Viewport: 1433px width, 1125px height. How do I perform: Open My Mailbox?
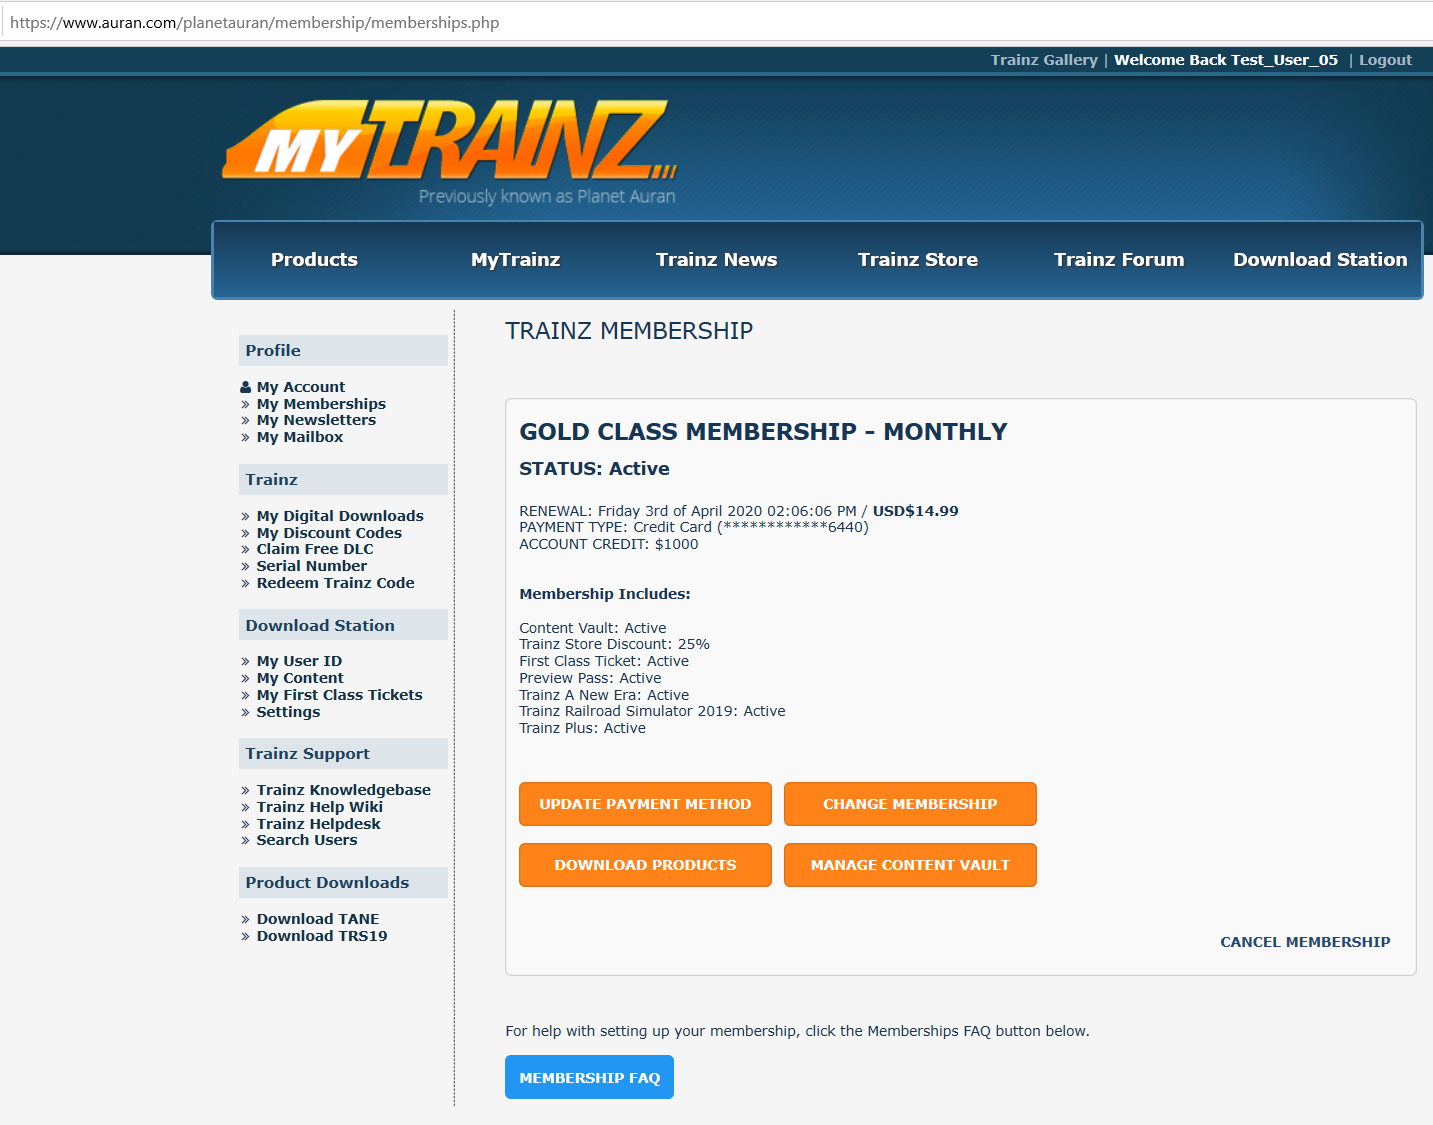click(x=299, y=437)
